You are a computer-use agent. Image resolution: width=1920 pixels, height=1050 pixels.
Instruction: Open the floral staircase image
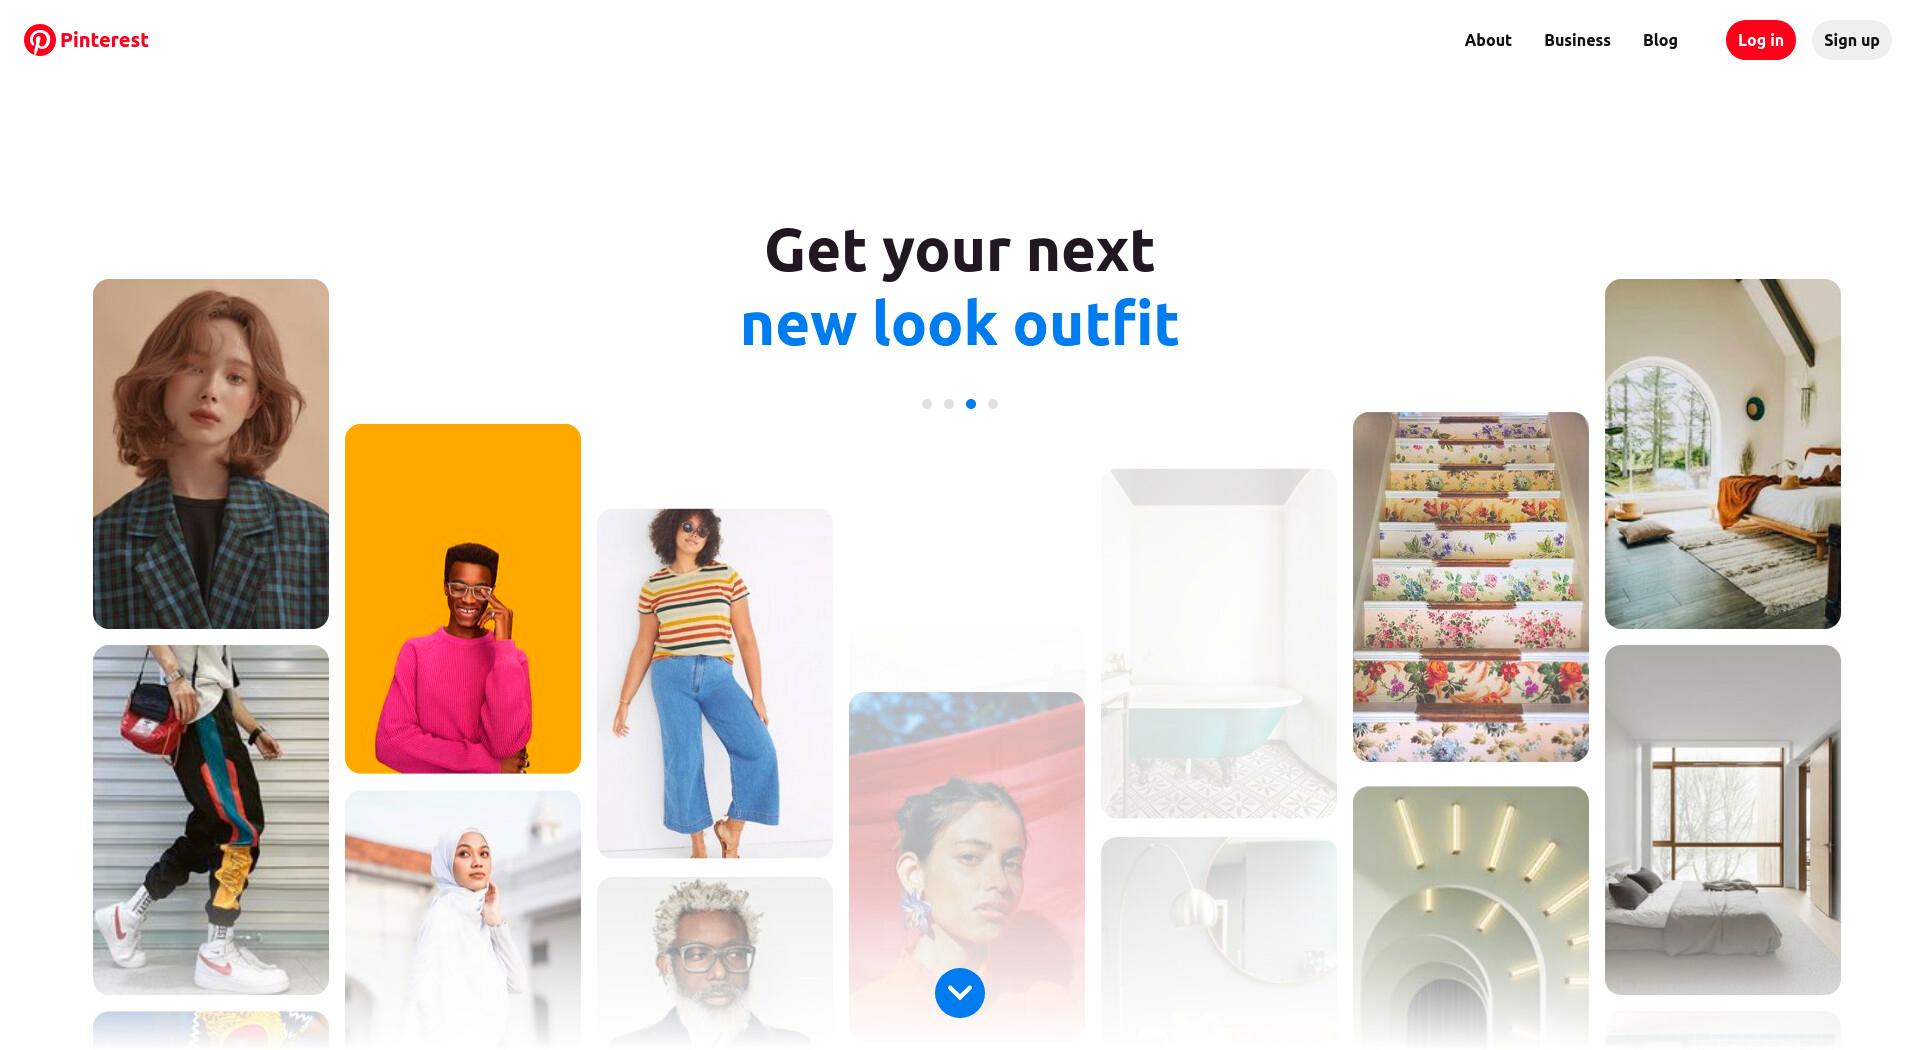click(1471, 587)
